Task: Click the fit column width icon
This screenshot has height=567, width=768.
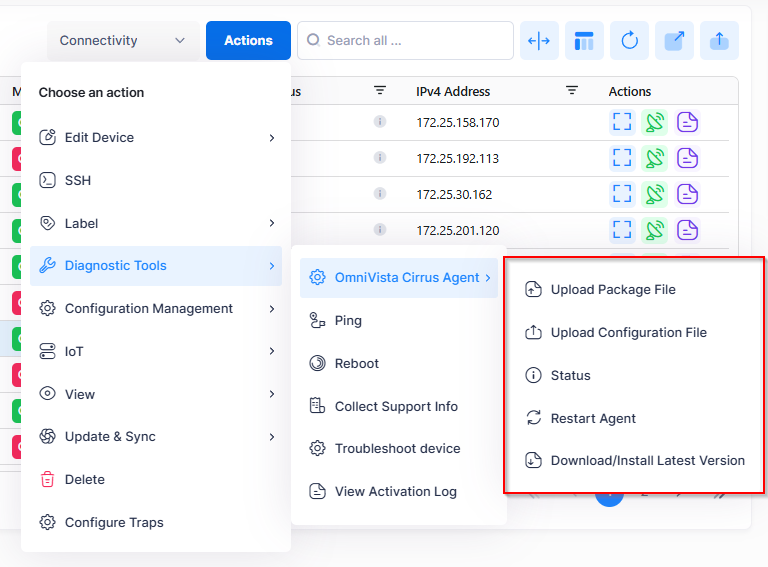Action: [x=539, y=41]
